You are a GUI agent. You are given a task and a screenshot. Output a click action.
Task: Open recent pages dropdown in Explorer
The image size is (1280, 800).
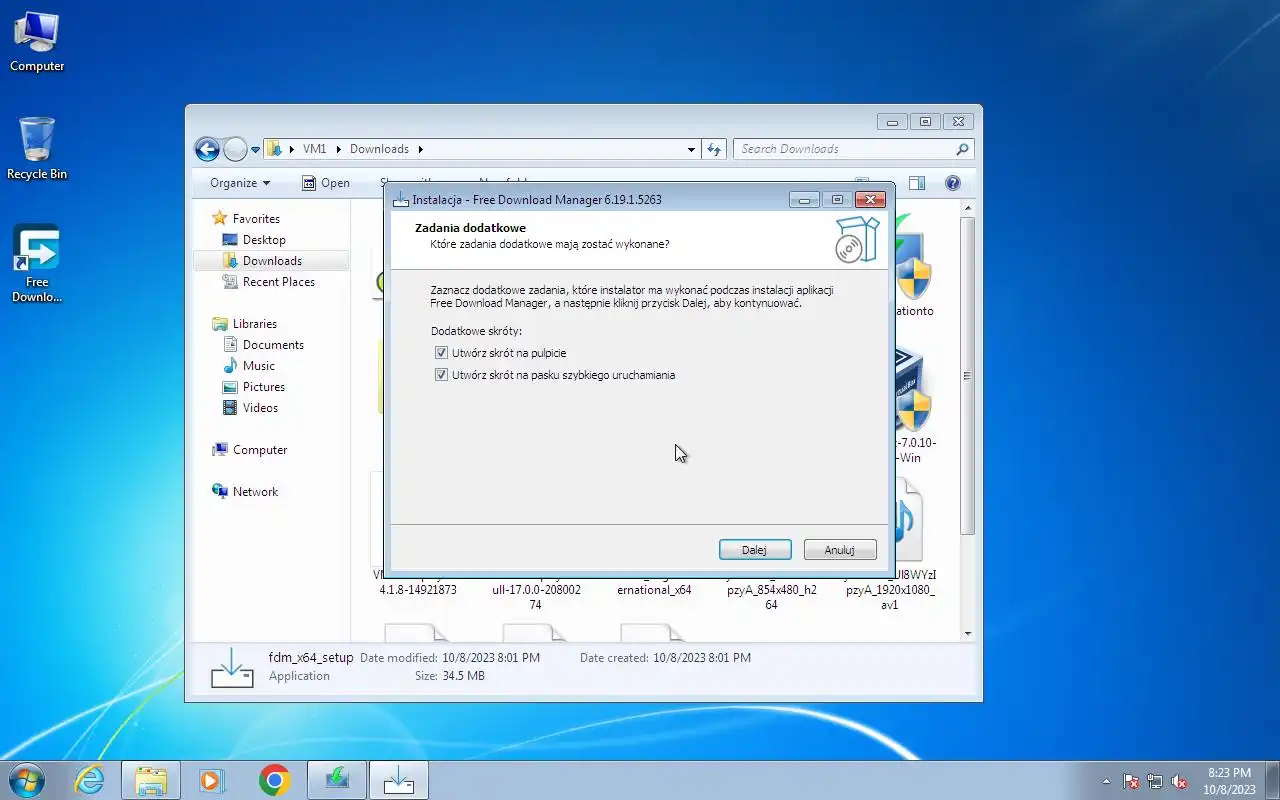[x=255, y=150]
